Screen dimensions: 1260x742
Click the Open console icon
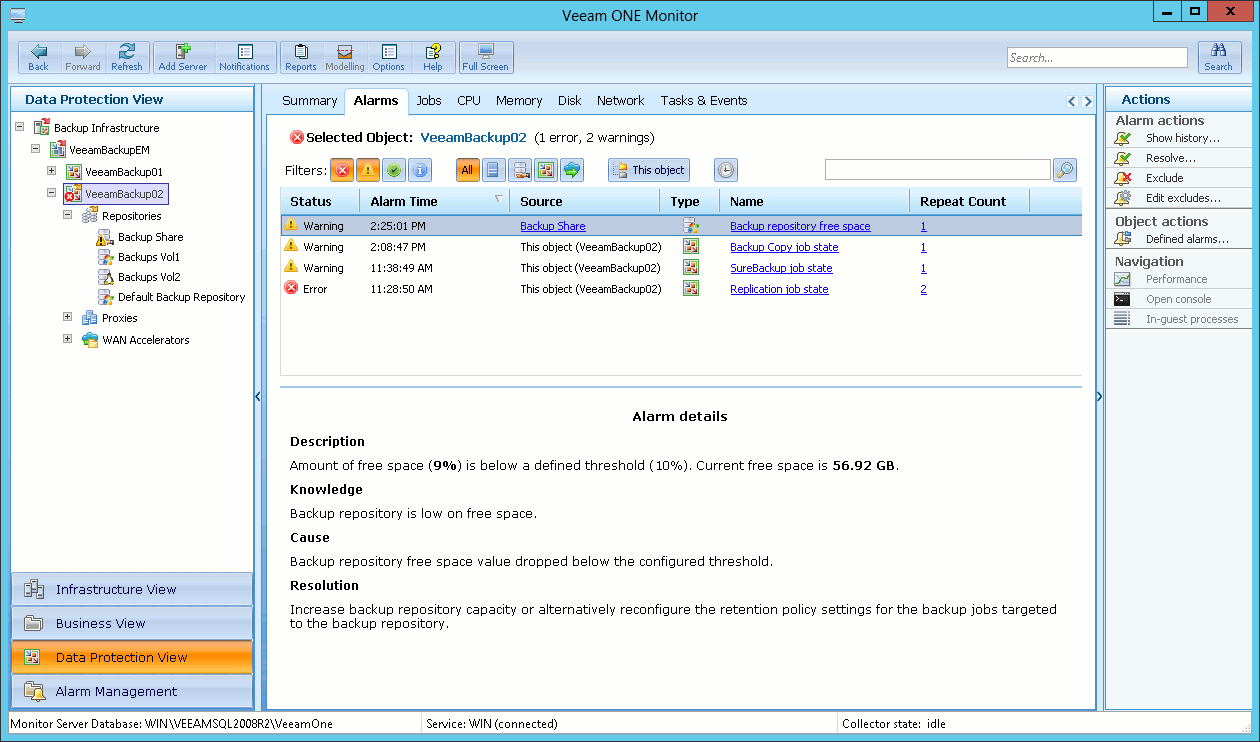click(x=1123, y=299)
